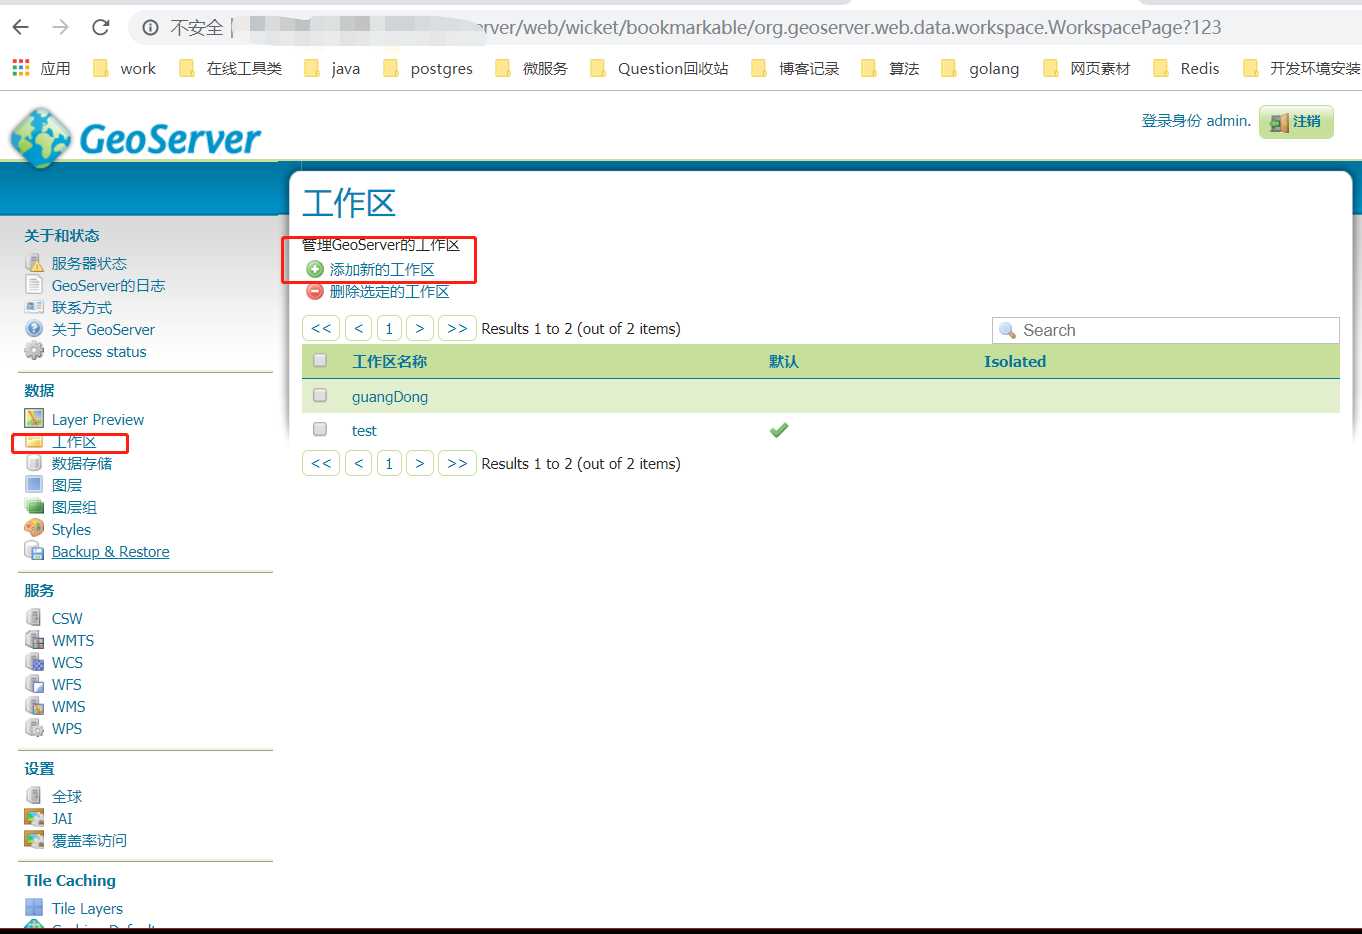Screen dimensions: 1362x934
Task: Tick the select-all checkbox in table header
Action: 320,360
